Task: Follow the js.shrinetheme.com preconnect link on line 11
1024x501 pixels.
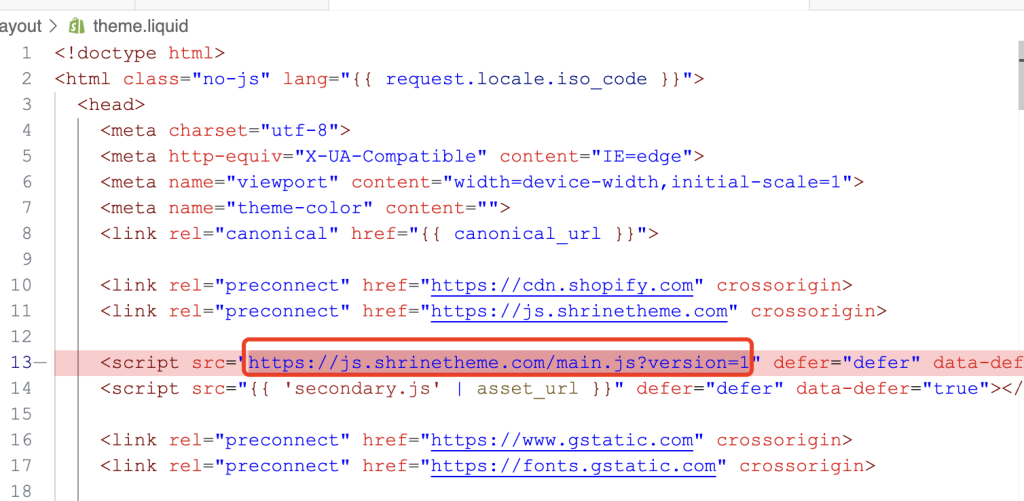Action: pos(579,311)
